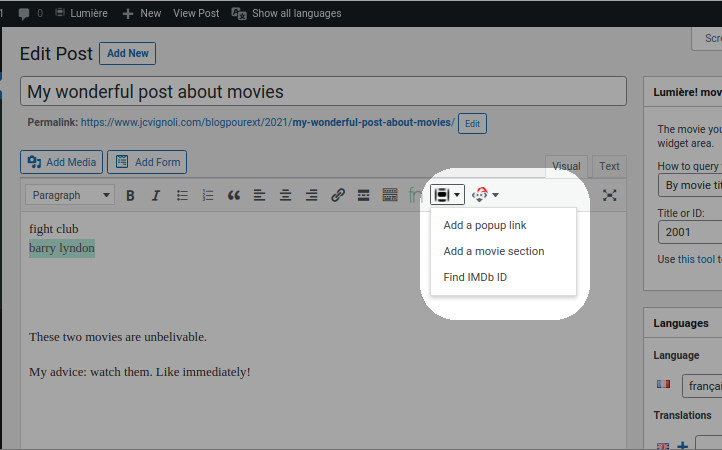Screen dimensions: 722x450
Task: Insert a Read More tag
Action: click(364, 195)
